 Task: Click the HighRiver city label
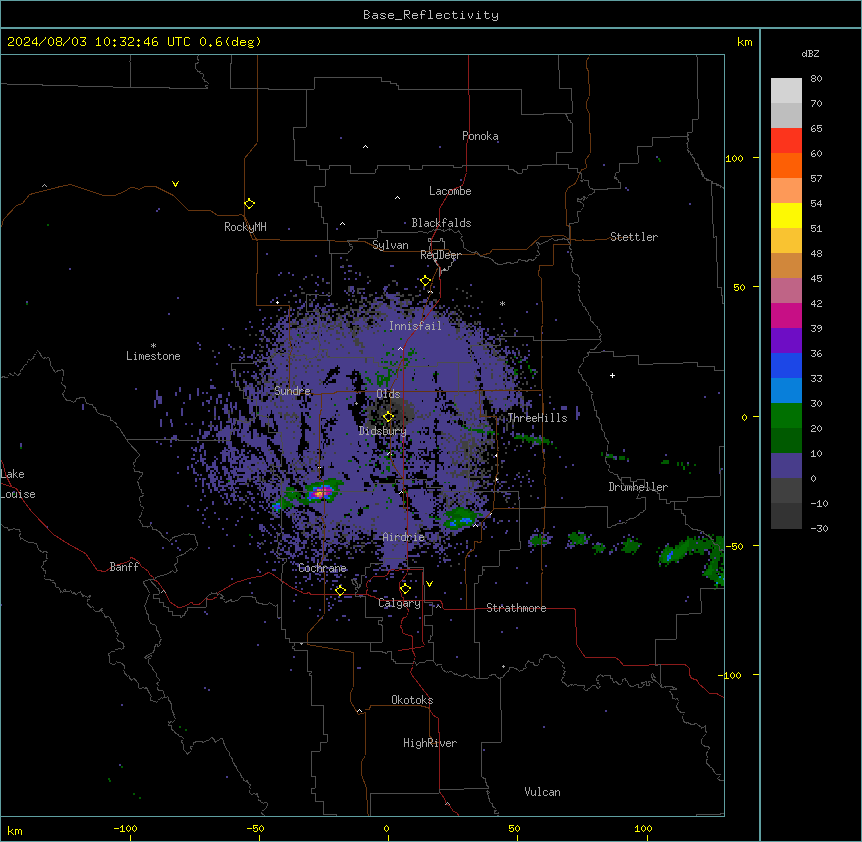coord(430,743)
